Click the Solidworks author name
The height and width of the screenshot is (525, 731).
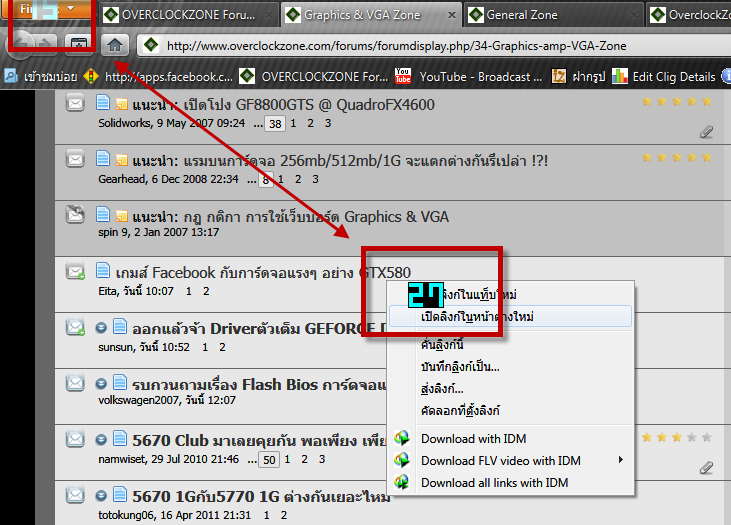pyautogui.click(x=125, y=123)
